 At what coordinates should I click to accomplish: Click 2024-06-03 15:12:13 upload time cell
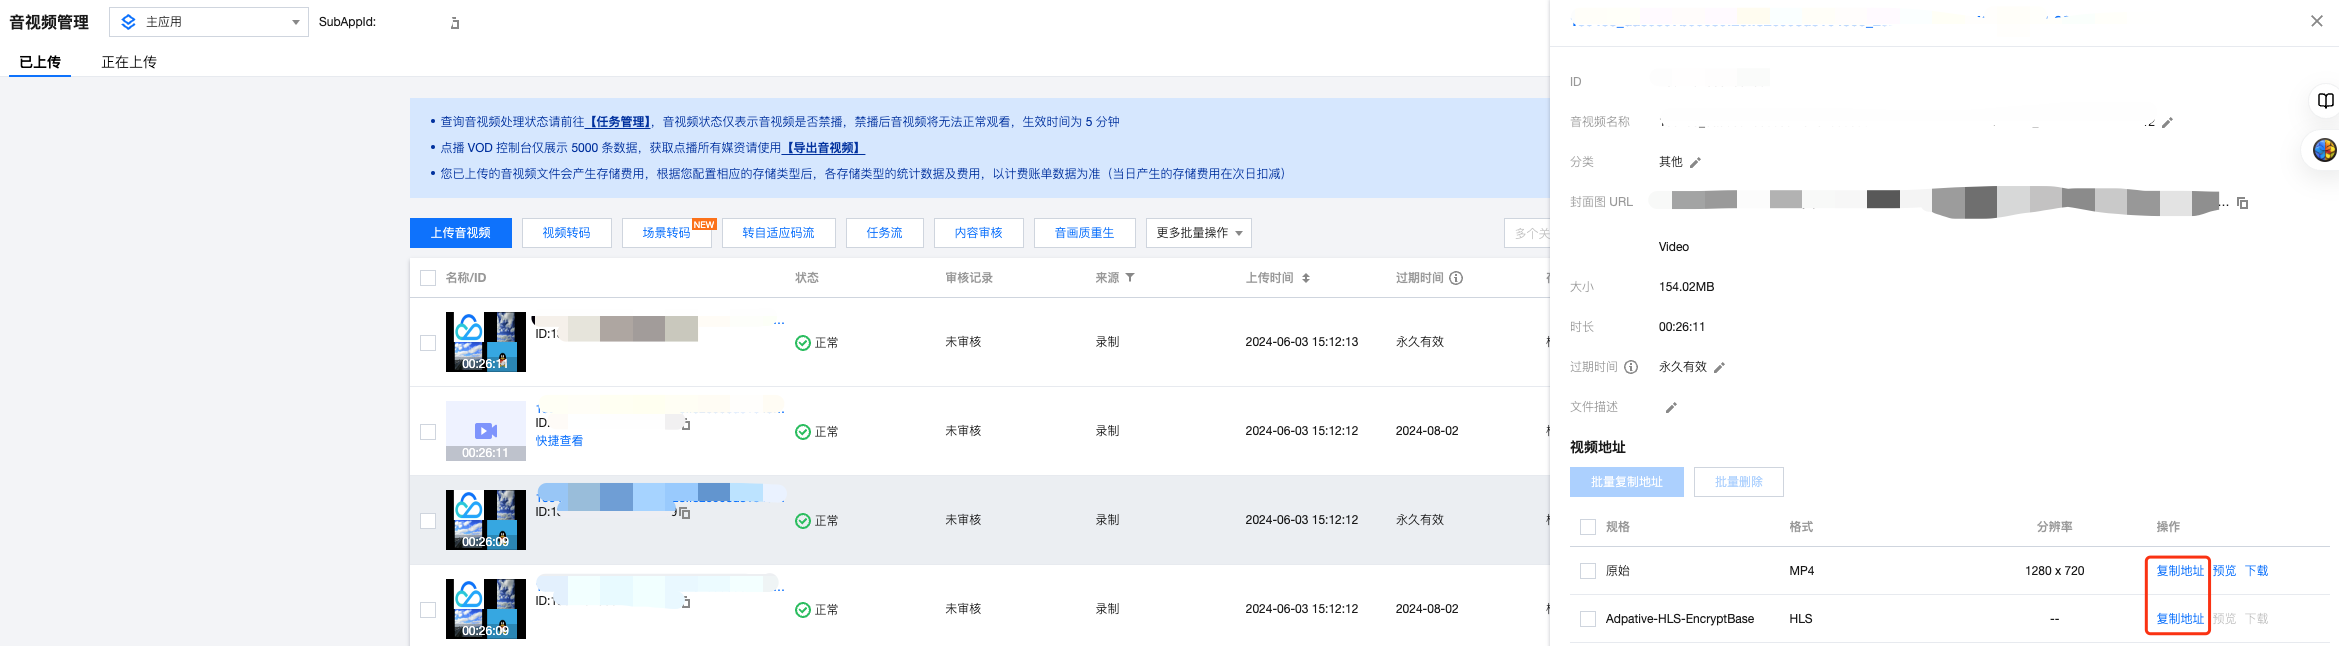tap(1302, 342)
